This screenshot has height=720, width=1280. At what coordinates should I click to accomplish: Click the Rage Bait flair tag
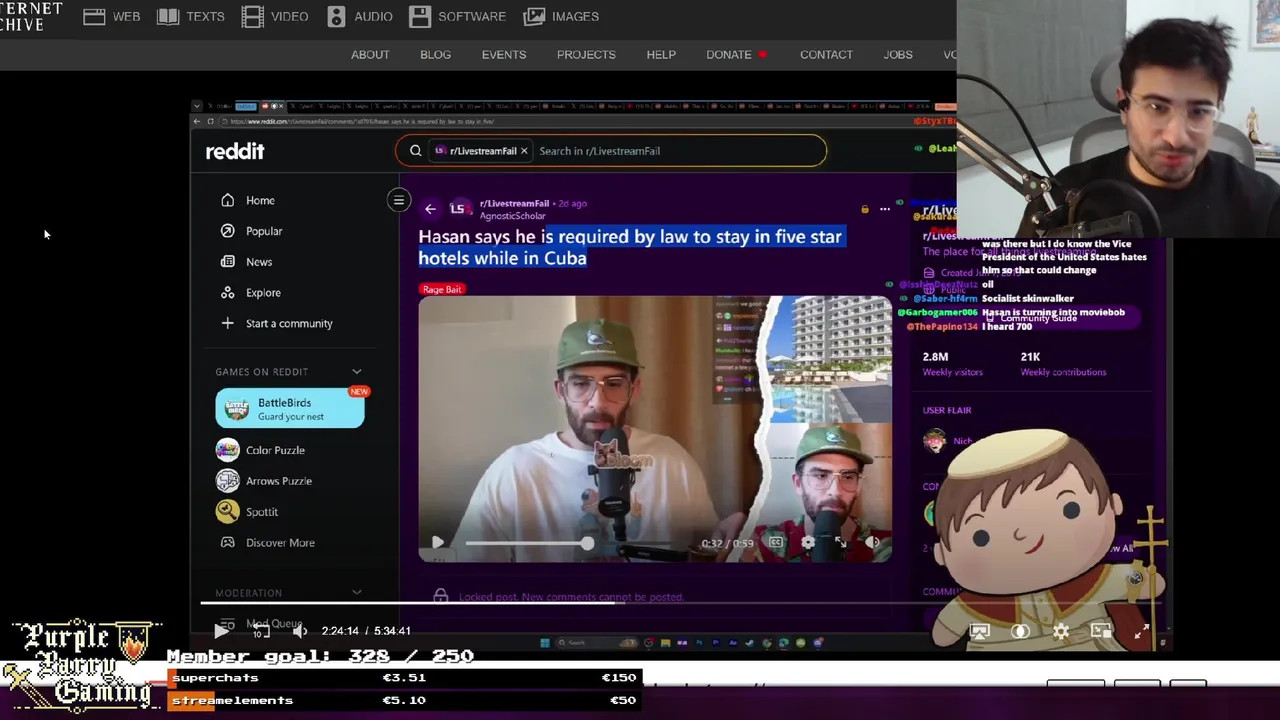[x=442, y=289]
